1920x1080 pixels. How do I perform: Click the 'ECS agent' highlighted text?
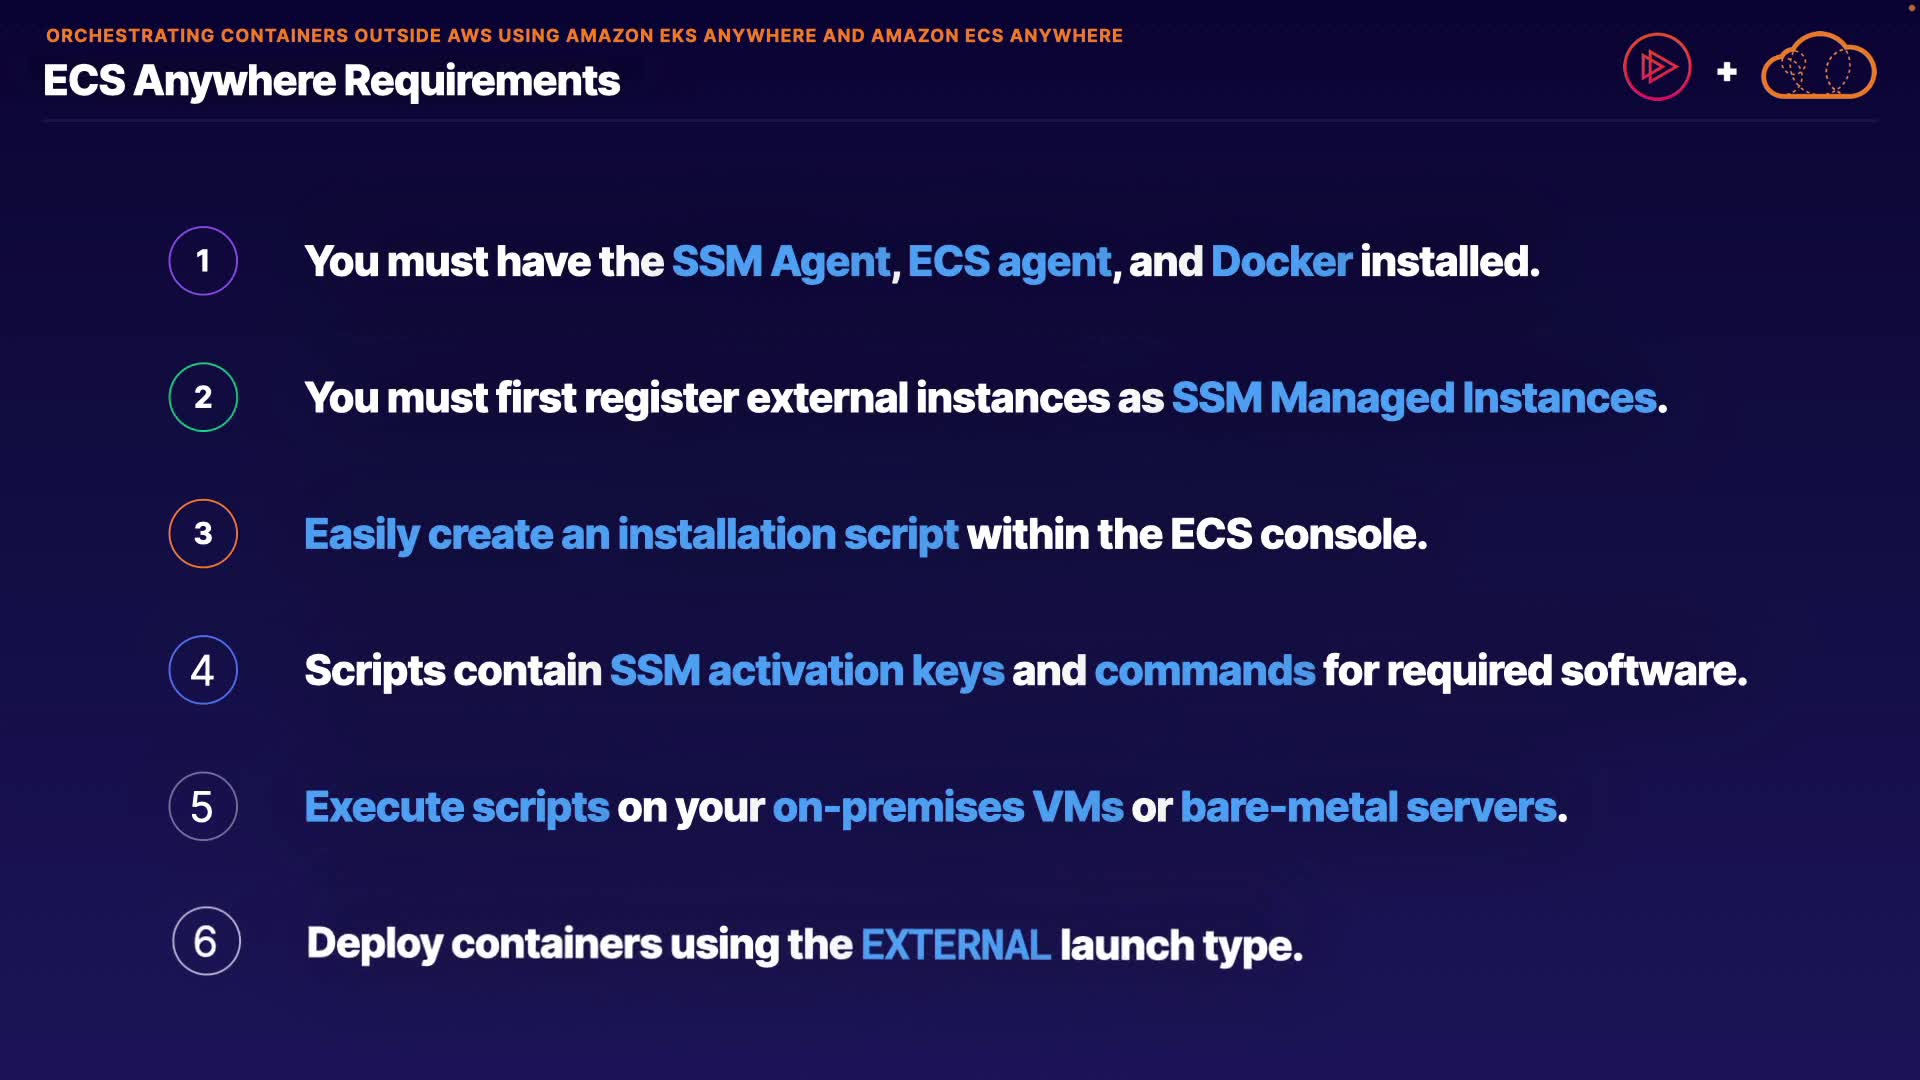1009,262
